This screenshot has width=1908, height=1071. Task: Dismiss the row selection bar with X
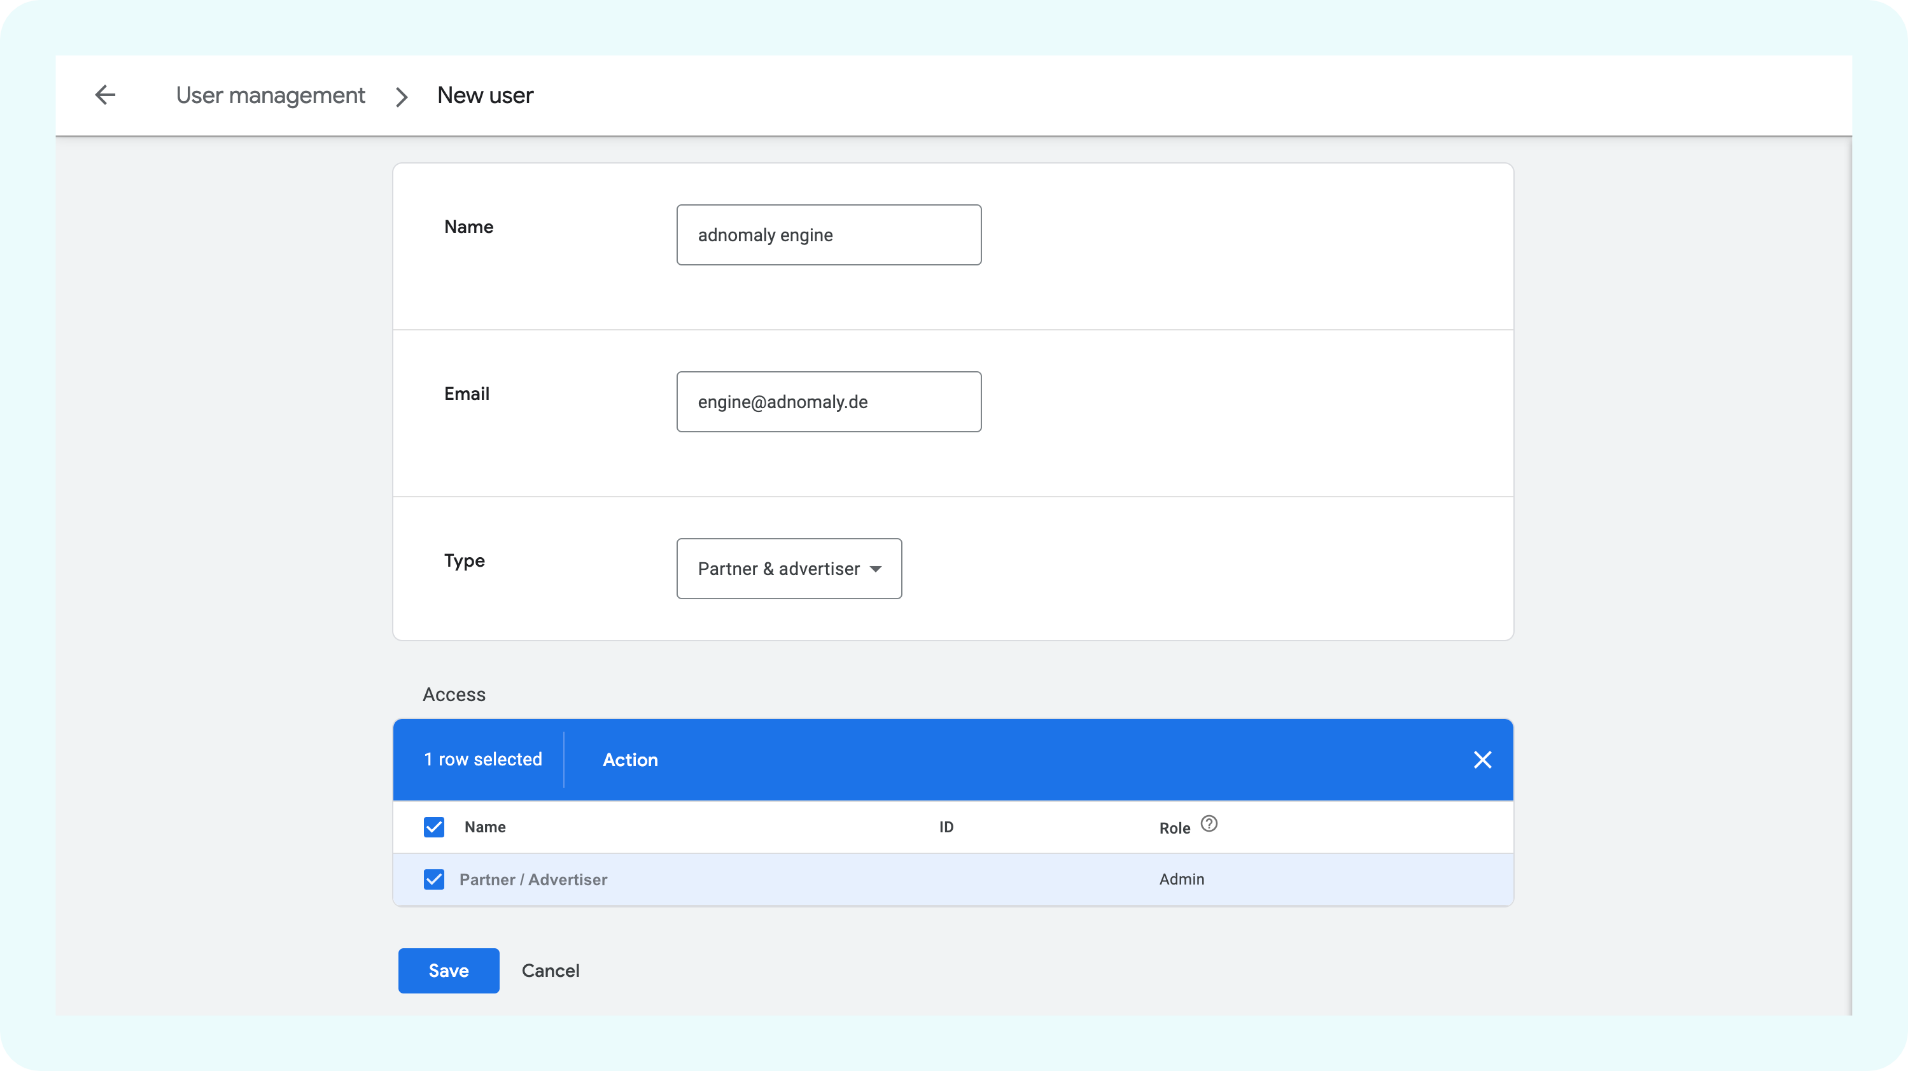pos(1482,760)
